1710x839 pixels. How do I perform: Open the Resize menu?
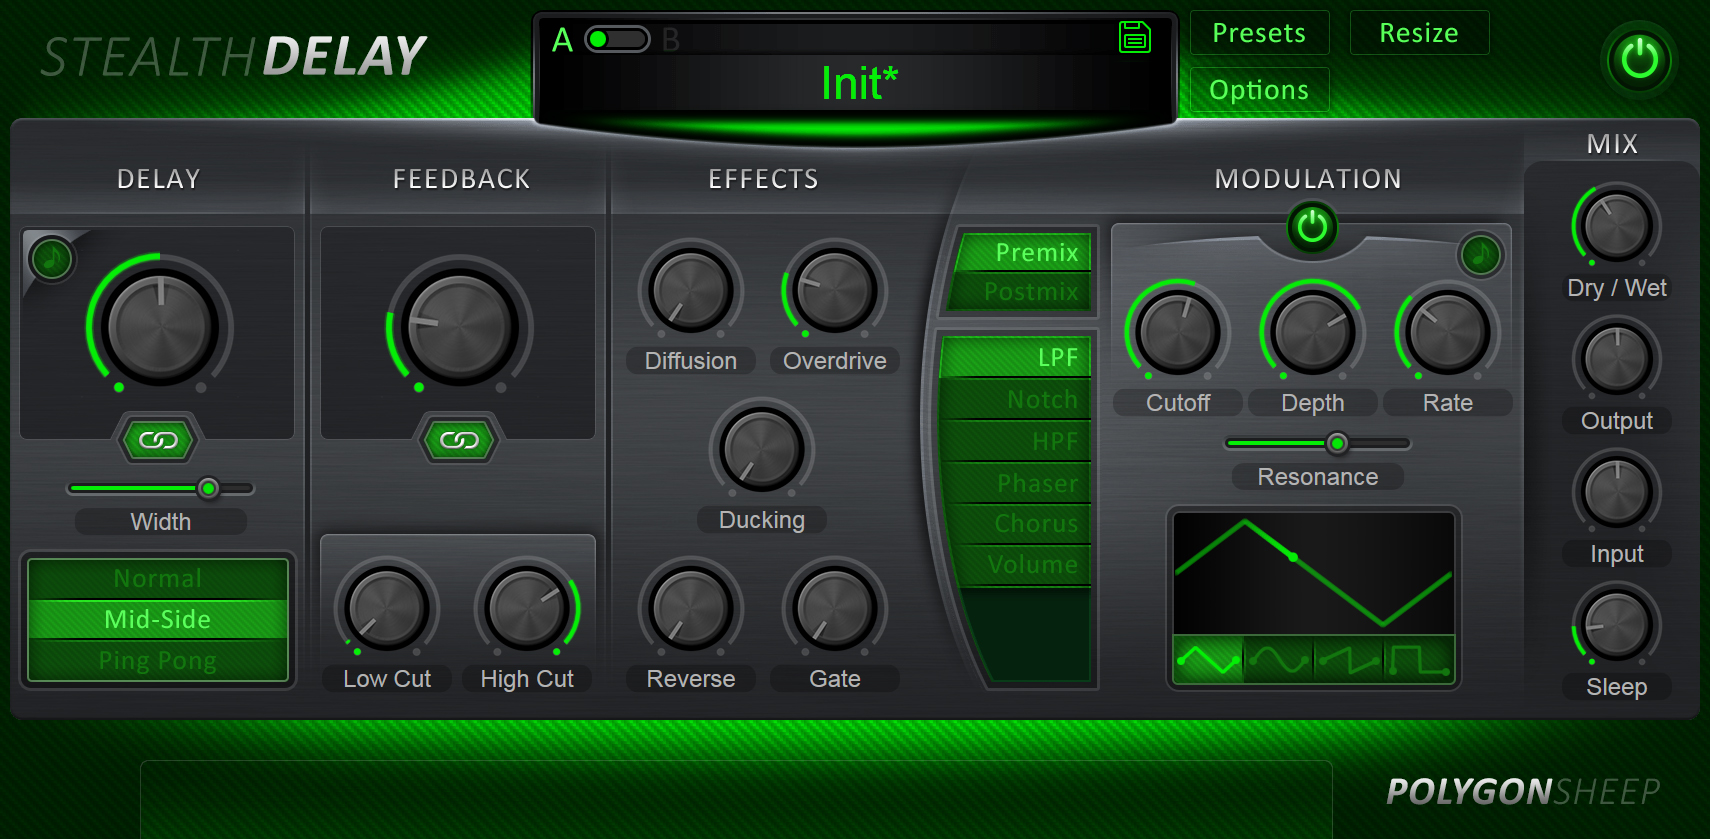click(1418, 33)
